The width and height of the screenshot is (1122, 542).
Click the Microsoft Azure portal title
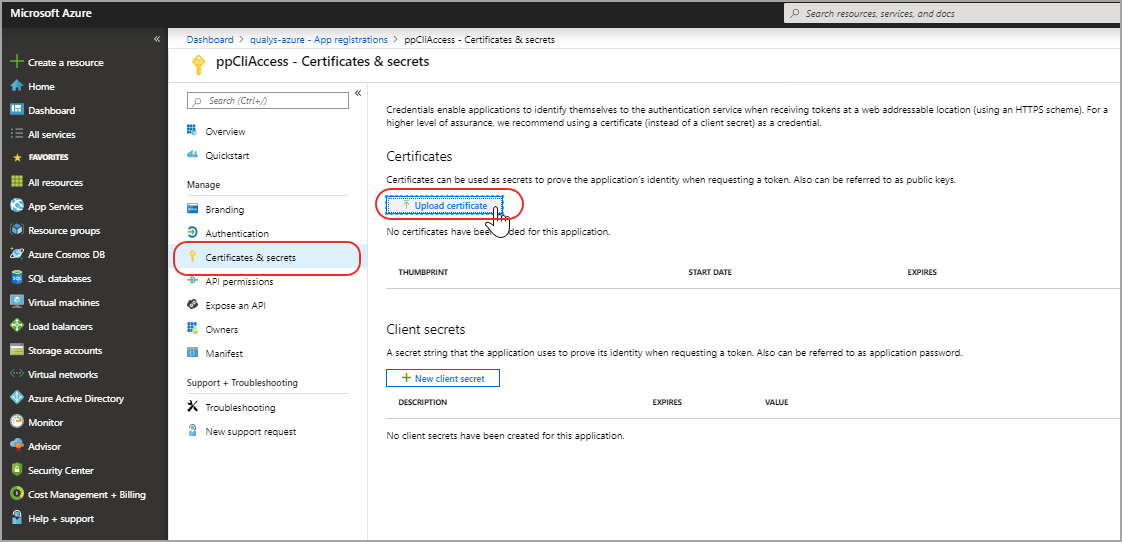[x=51, y=13]
